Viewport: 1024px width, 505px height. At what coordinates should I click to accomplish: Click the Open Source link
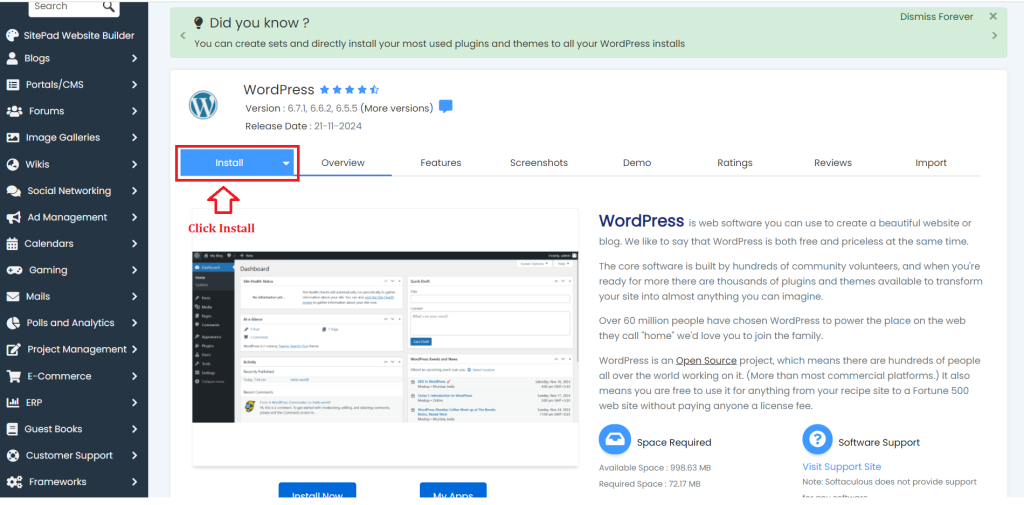click(706, 361)
